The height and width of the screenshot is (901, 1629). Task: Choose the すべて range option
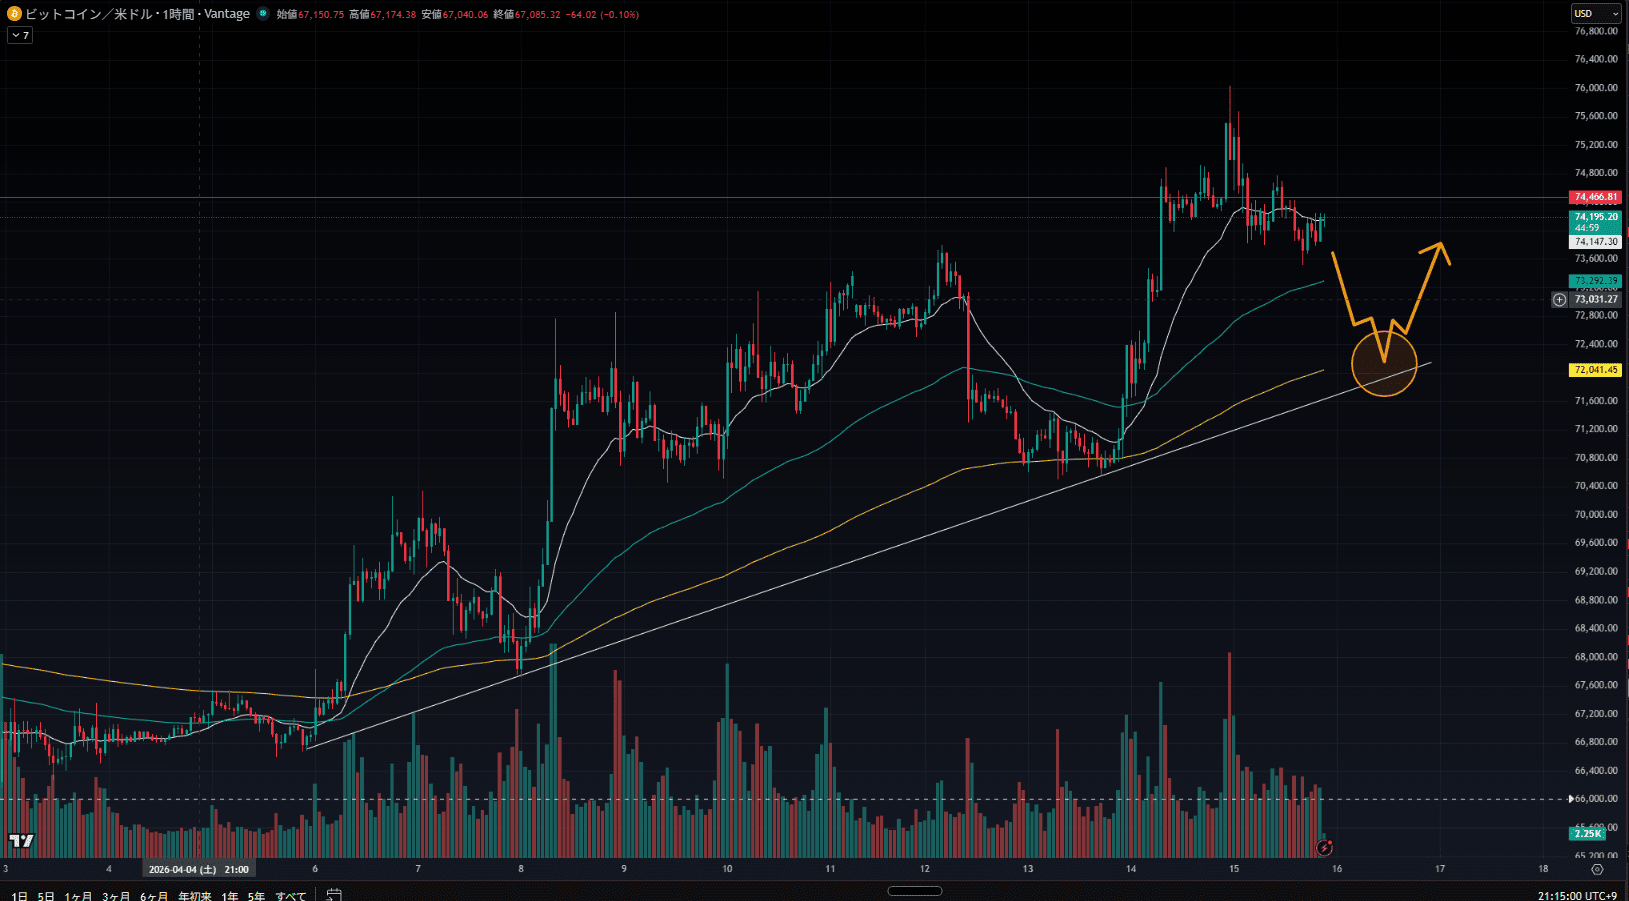pyautogui.click(x=291, y=896)
